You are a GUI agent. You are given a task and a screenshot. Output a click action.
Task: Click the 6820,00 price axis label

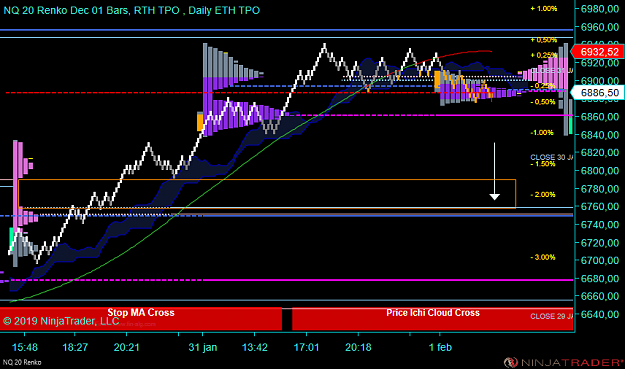[600, 153]
